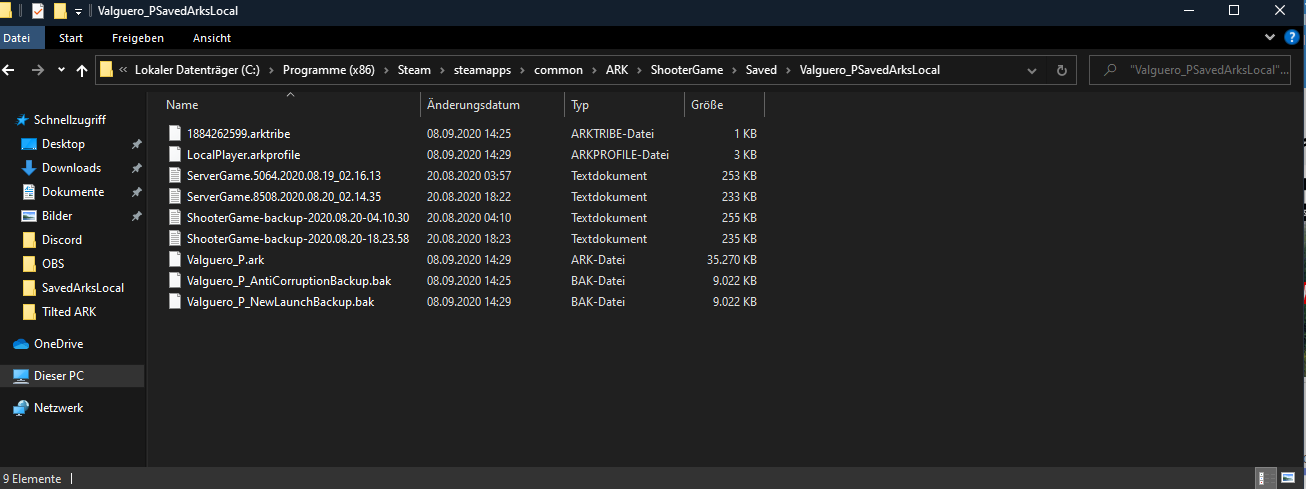Open the Discord folder in sidebar
The image size is (1306, 489).
[x=62, y=240]
